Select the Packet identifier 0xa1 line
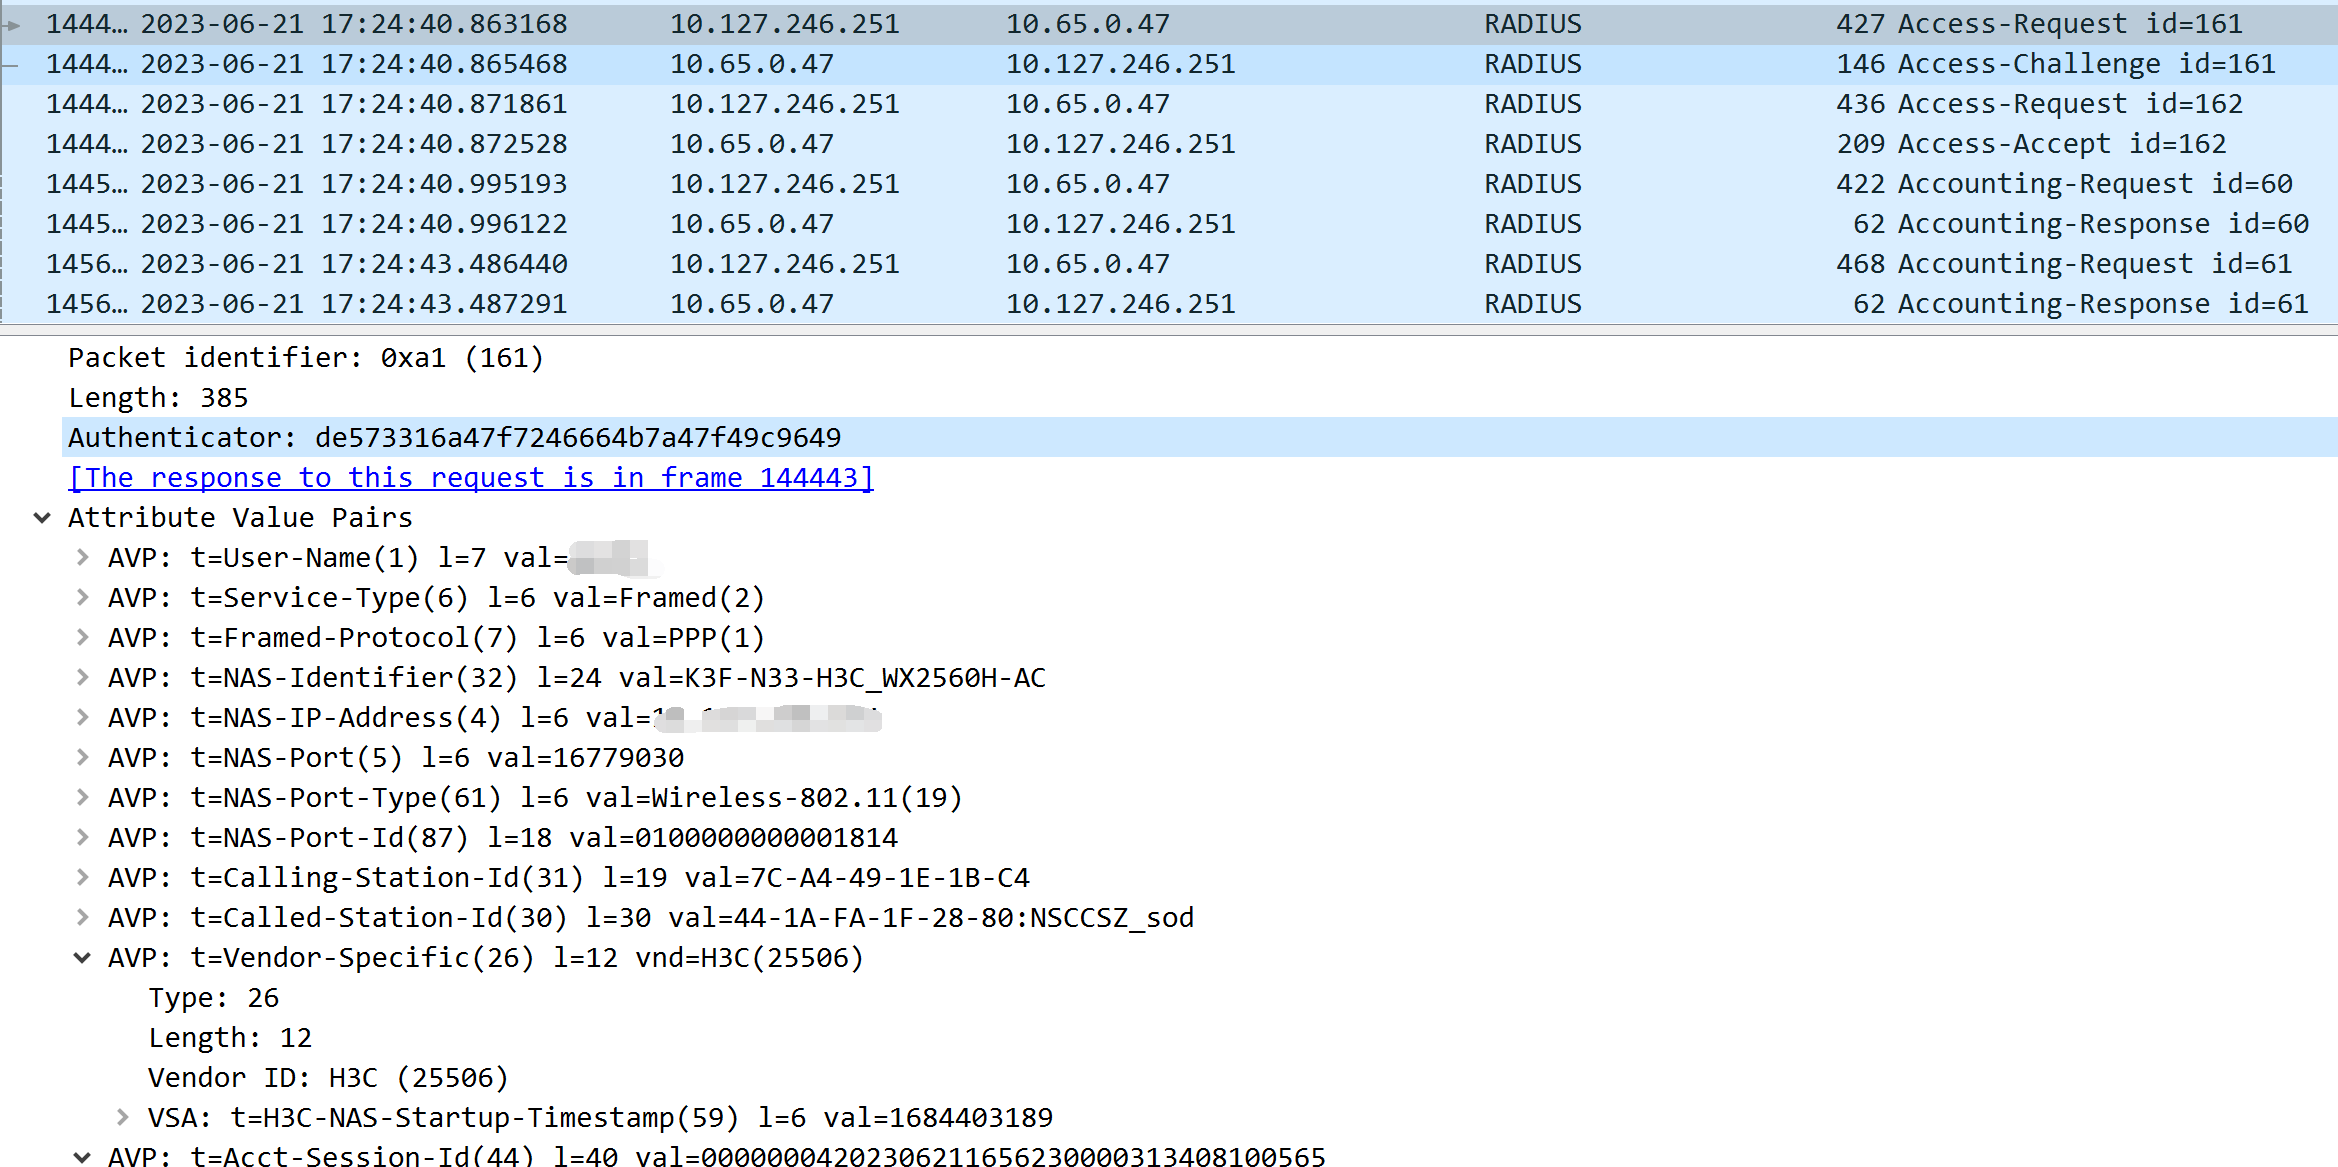Image resolution: width=2338 pixels, height=1167 pixels. (x=305, y=358)
